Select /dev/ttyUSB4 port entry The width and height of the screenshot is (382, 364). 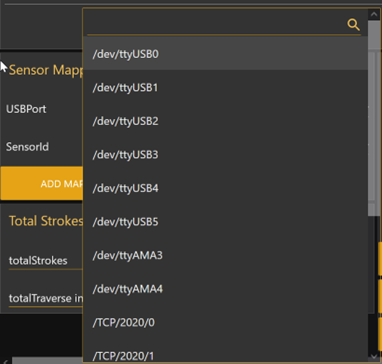[225, 188]
